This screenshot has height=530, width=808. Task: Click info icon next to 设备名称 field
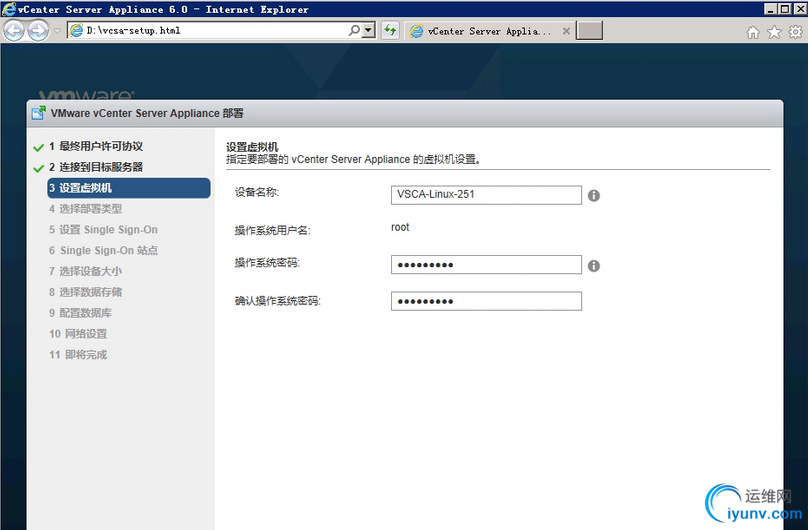pos(594,196)
